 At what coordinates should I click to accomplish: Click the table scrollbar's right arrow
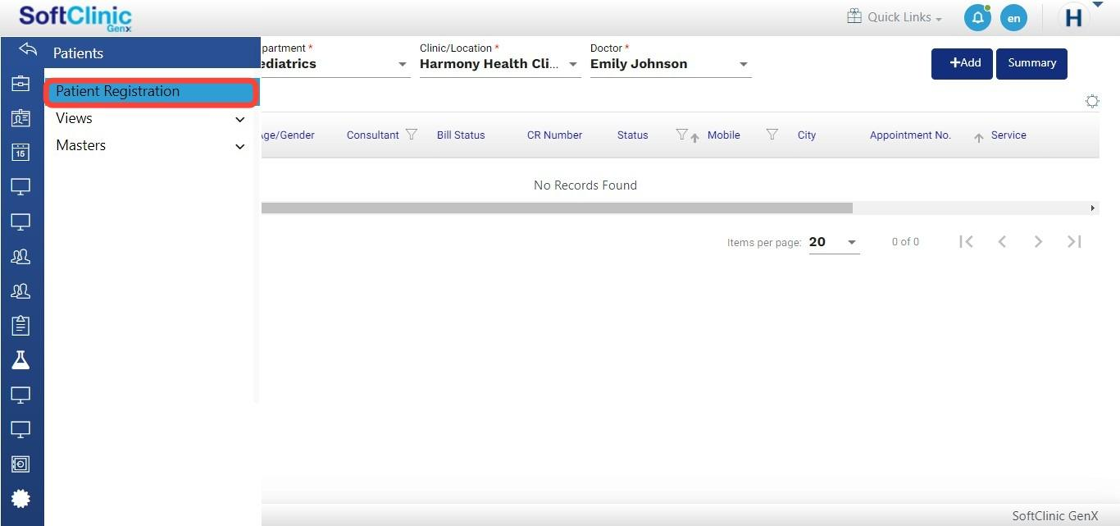pyautogui.click(x=1093, y=208)
